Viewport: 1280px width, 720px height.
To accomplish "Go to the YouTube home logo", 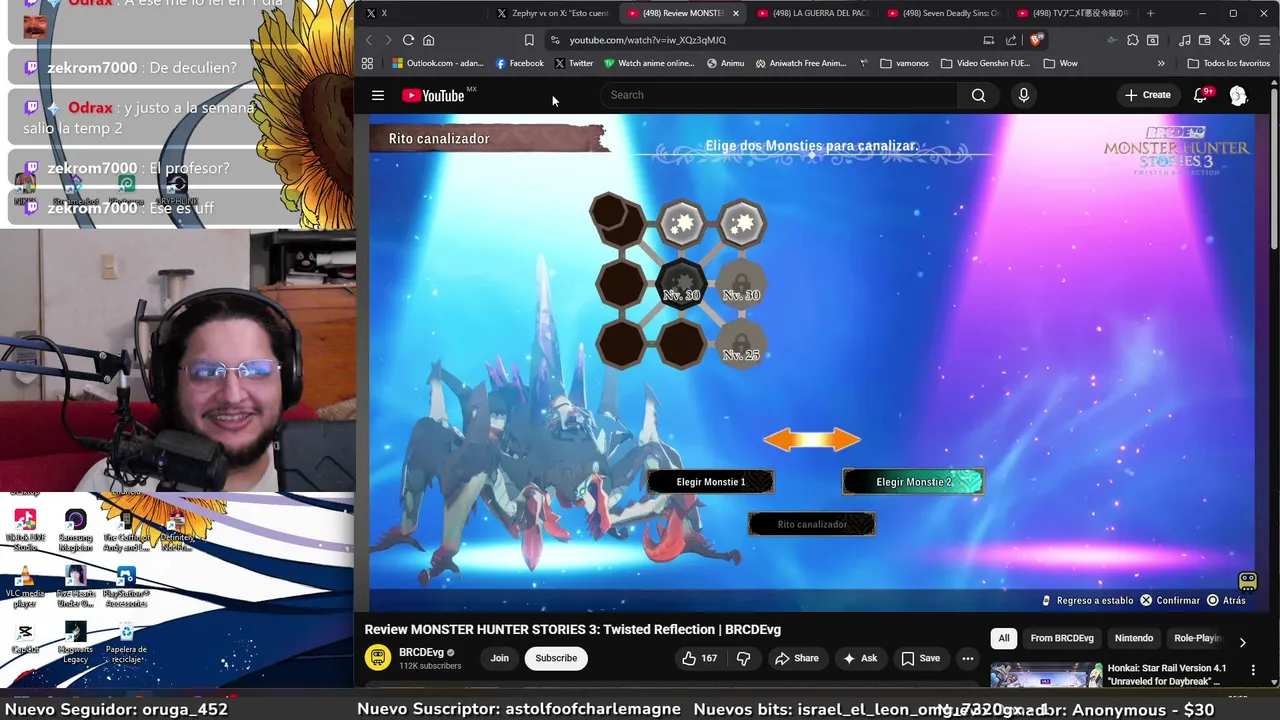I will tap(434, 95).
